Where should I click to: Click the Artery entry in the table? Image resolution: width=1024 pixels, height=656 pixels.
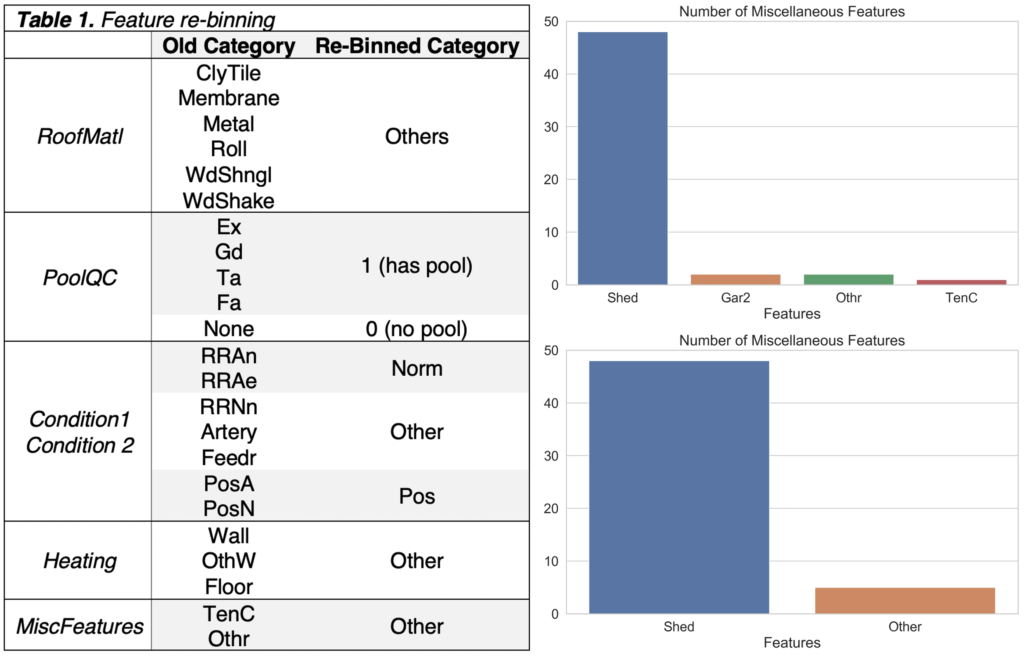pyautogui.click(x=229, y=432)
